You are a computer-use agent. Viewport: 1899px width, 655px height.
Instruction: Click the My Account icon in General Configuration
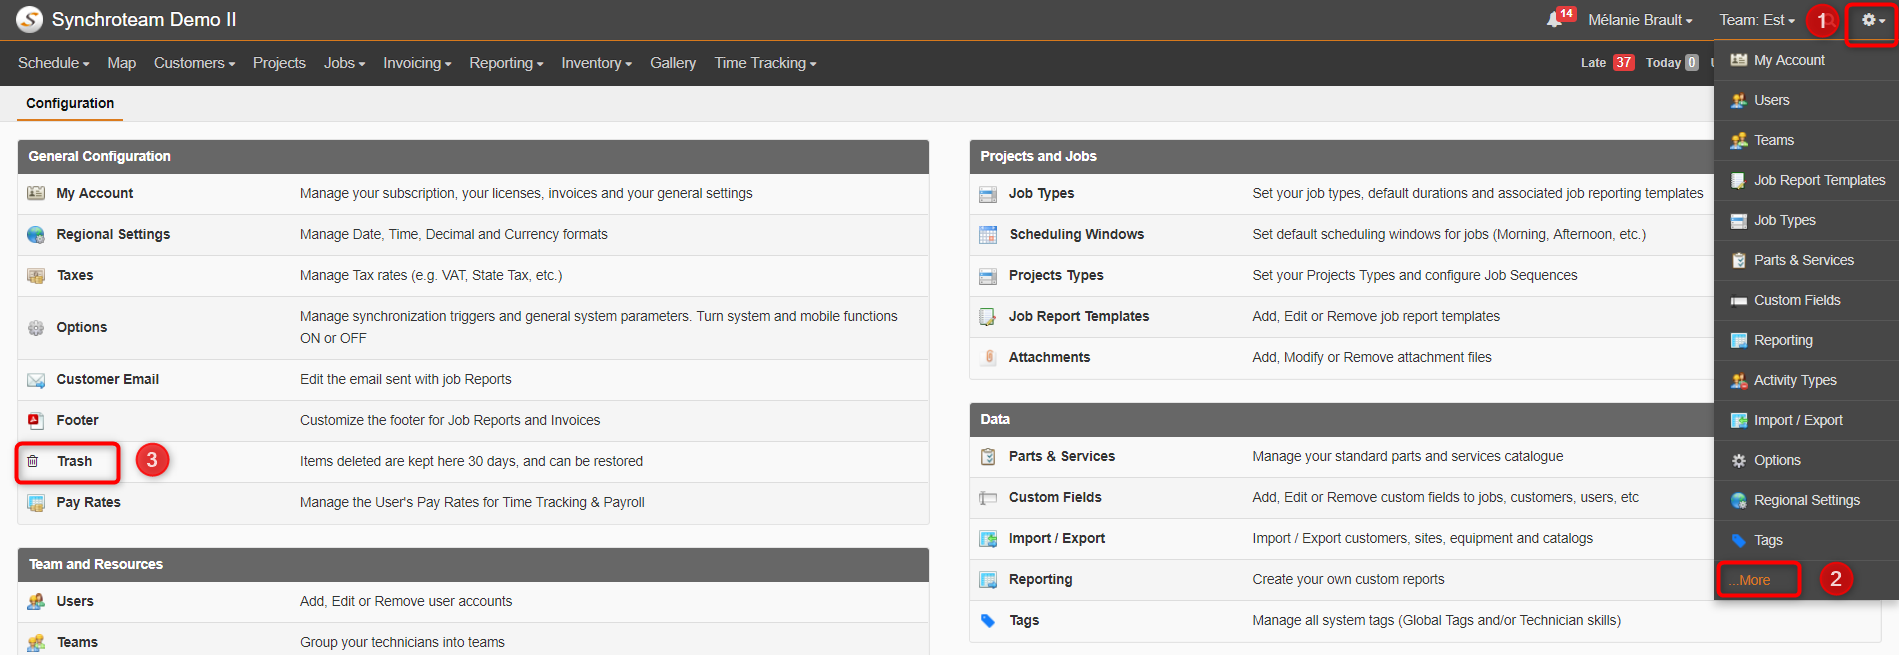coord(36,193)
